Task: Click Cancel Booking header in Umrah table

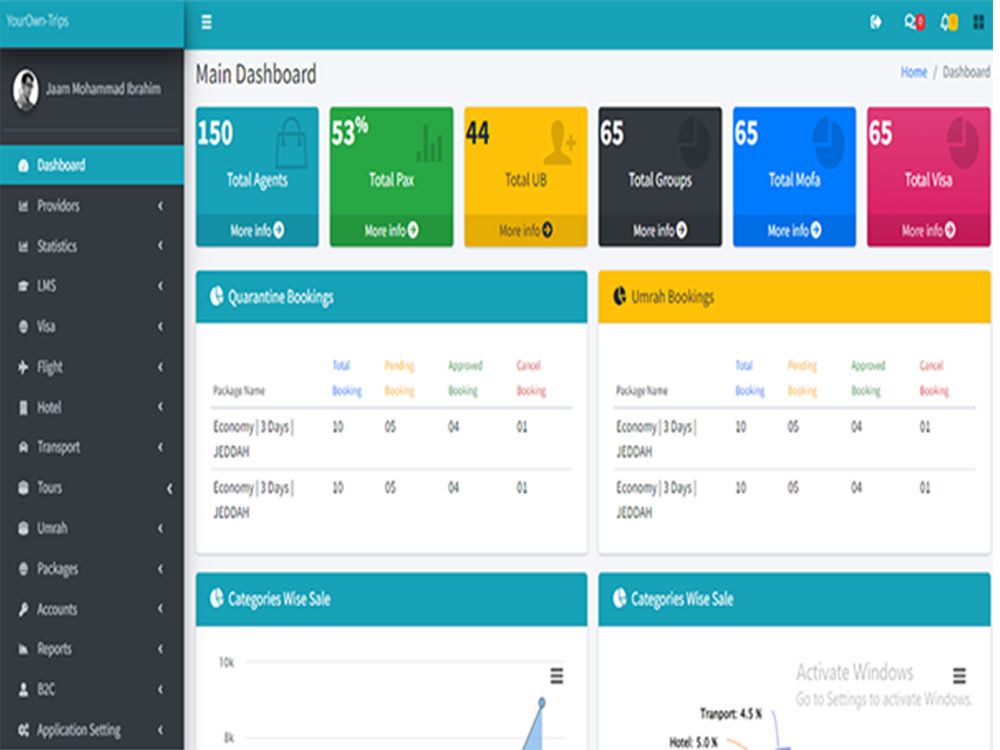Action: coord(934,378)
